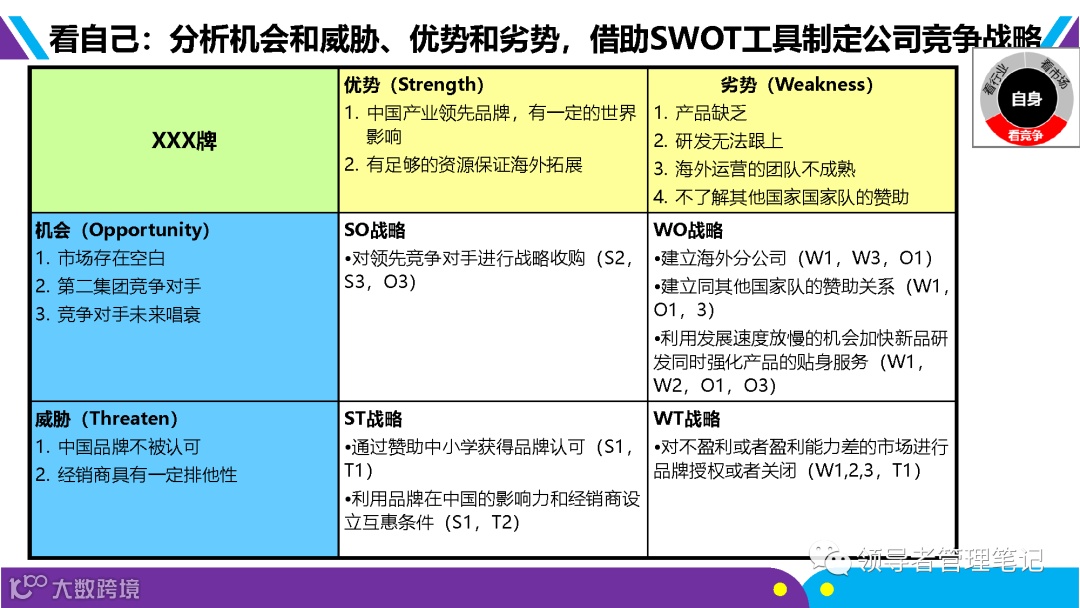Select threat item 经销商具有一定排他性
The width and height of the screenshot is (1080, 608).
[x=136, y=475]
